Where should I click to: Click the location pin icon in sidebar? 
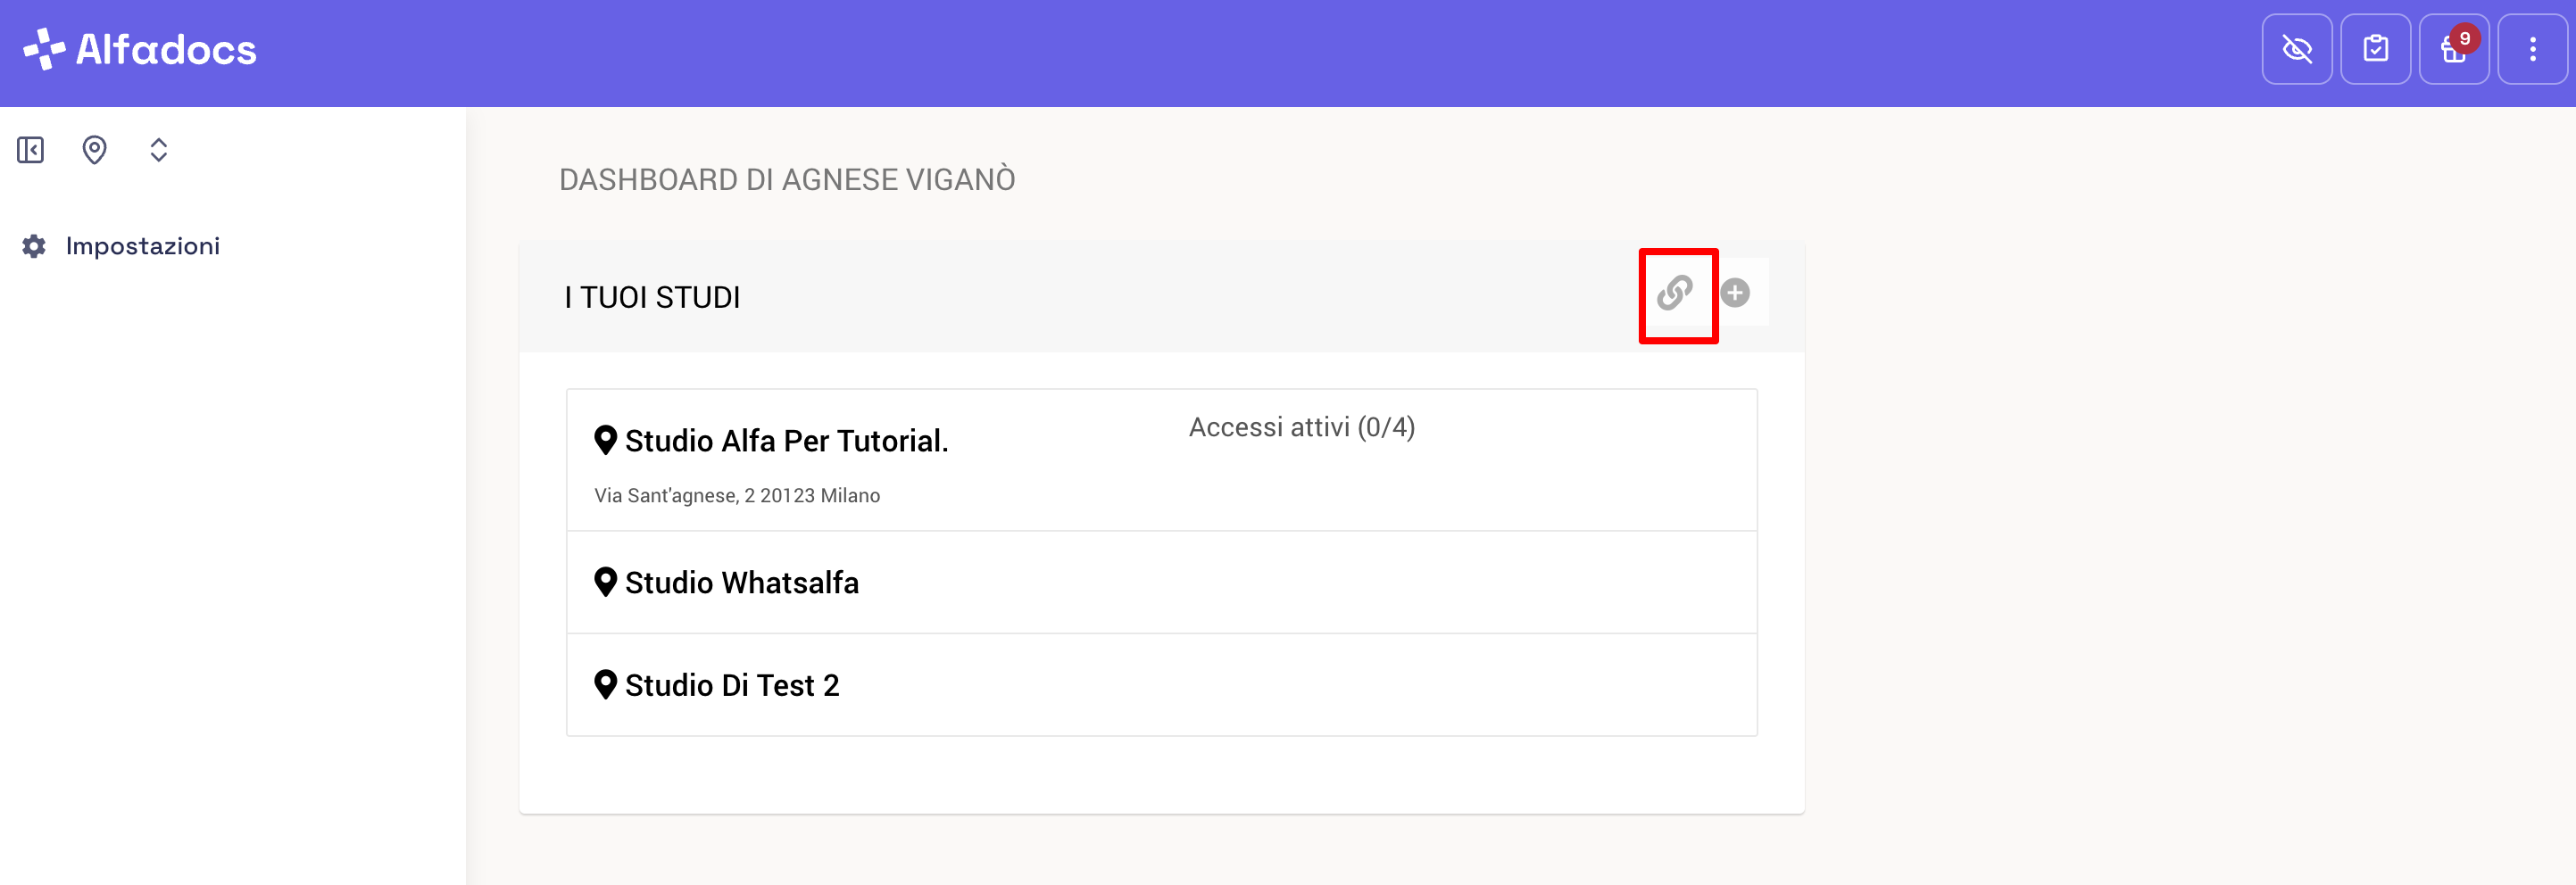[94, 150]
